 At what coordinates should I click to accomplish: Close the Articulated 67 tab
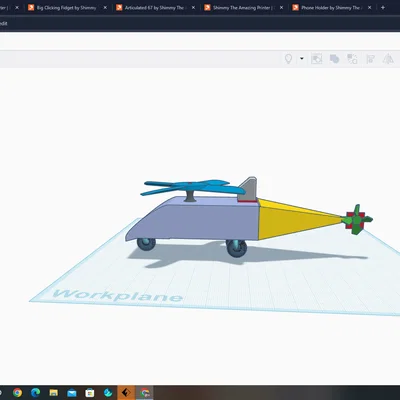tap(193, 7)
